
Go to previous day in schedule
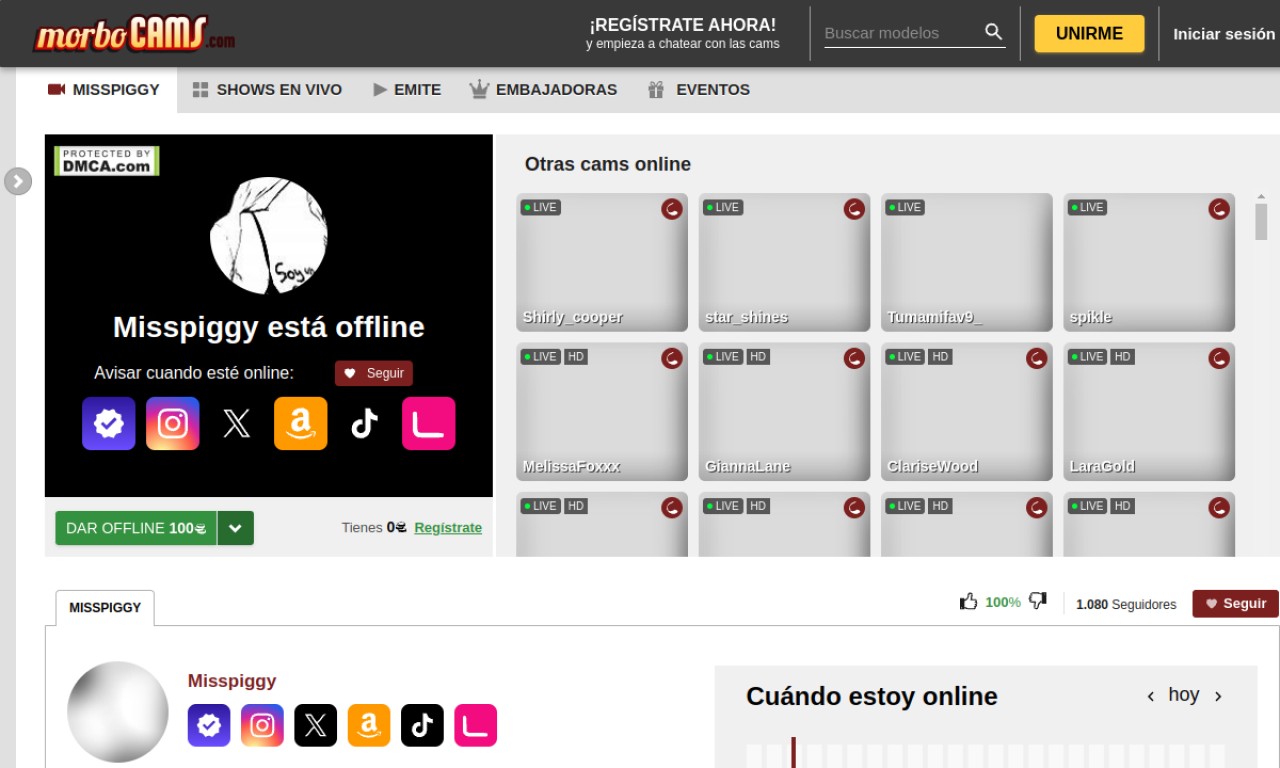[1151, 696]
